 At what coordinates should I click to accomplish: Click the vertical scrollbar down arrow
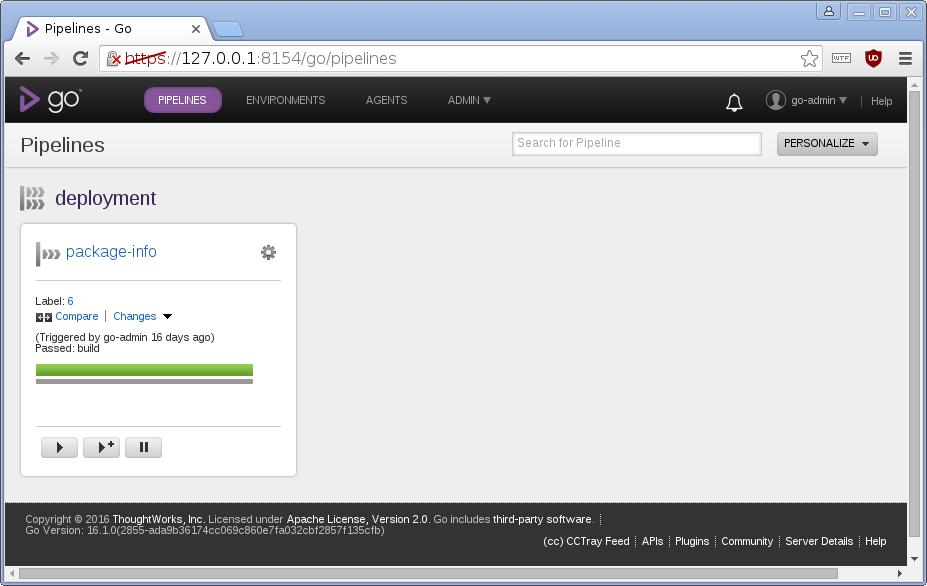click(x=914, y=559)
